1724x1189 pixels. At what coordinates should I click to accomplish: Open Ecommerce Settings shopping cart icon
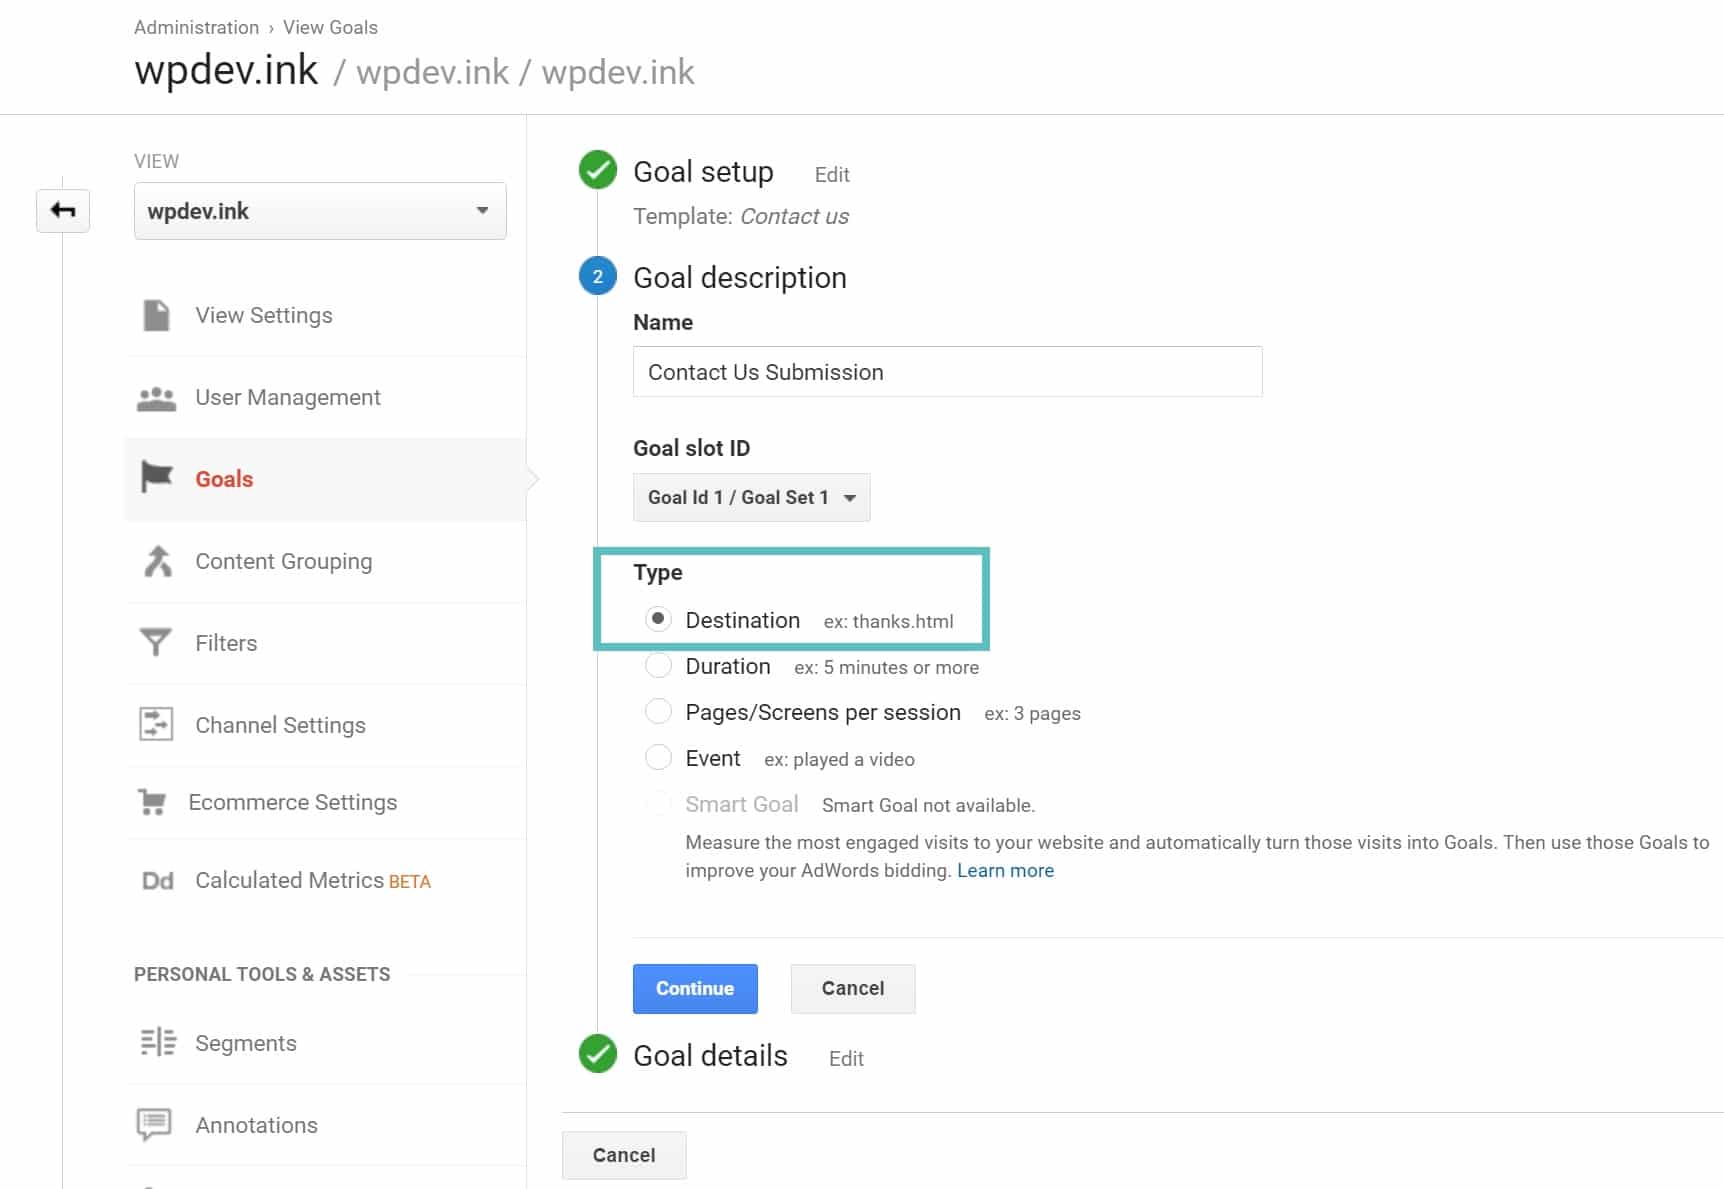coord(157,801)
